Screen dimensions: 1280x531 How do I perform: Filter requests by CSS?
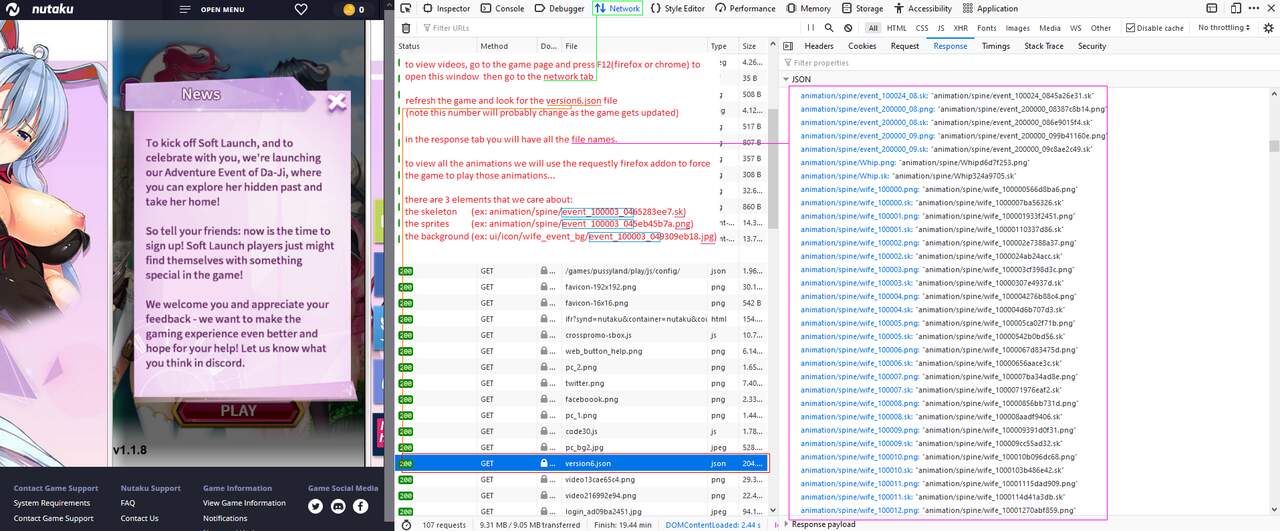point(922,28)
